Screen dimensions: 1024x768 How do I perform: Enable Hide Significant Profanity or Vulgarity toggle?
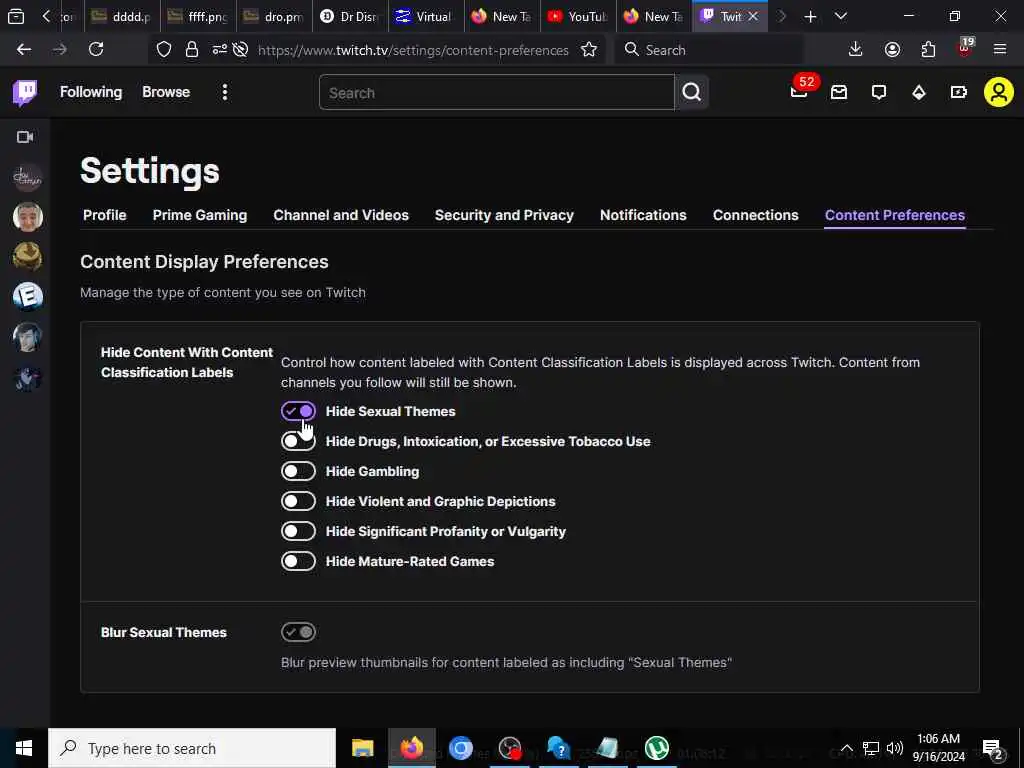tap(298, 532)
